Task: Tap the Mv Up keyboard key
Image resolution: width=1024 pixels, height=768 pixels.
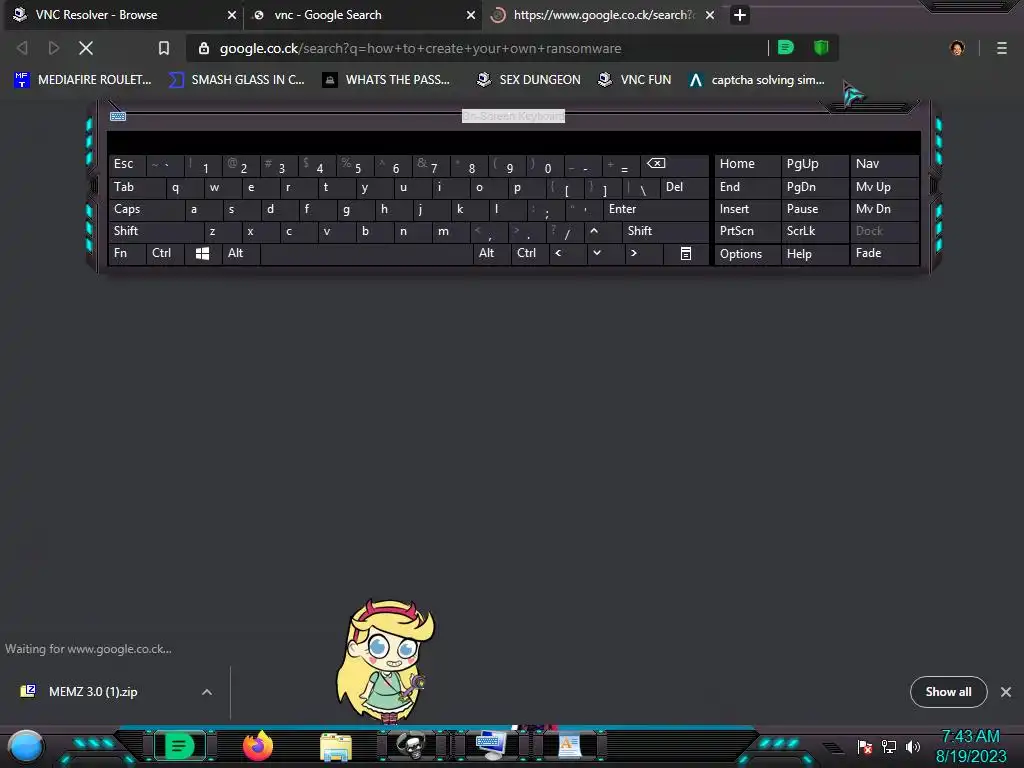Action: (885, 187)
